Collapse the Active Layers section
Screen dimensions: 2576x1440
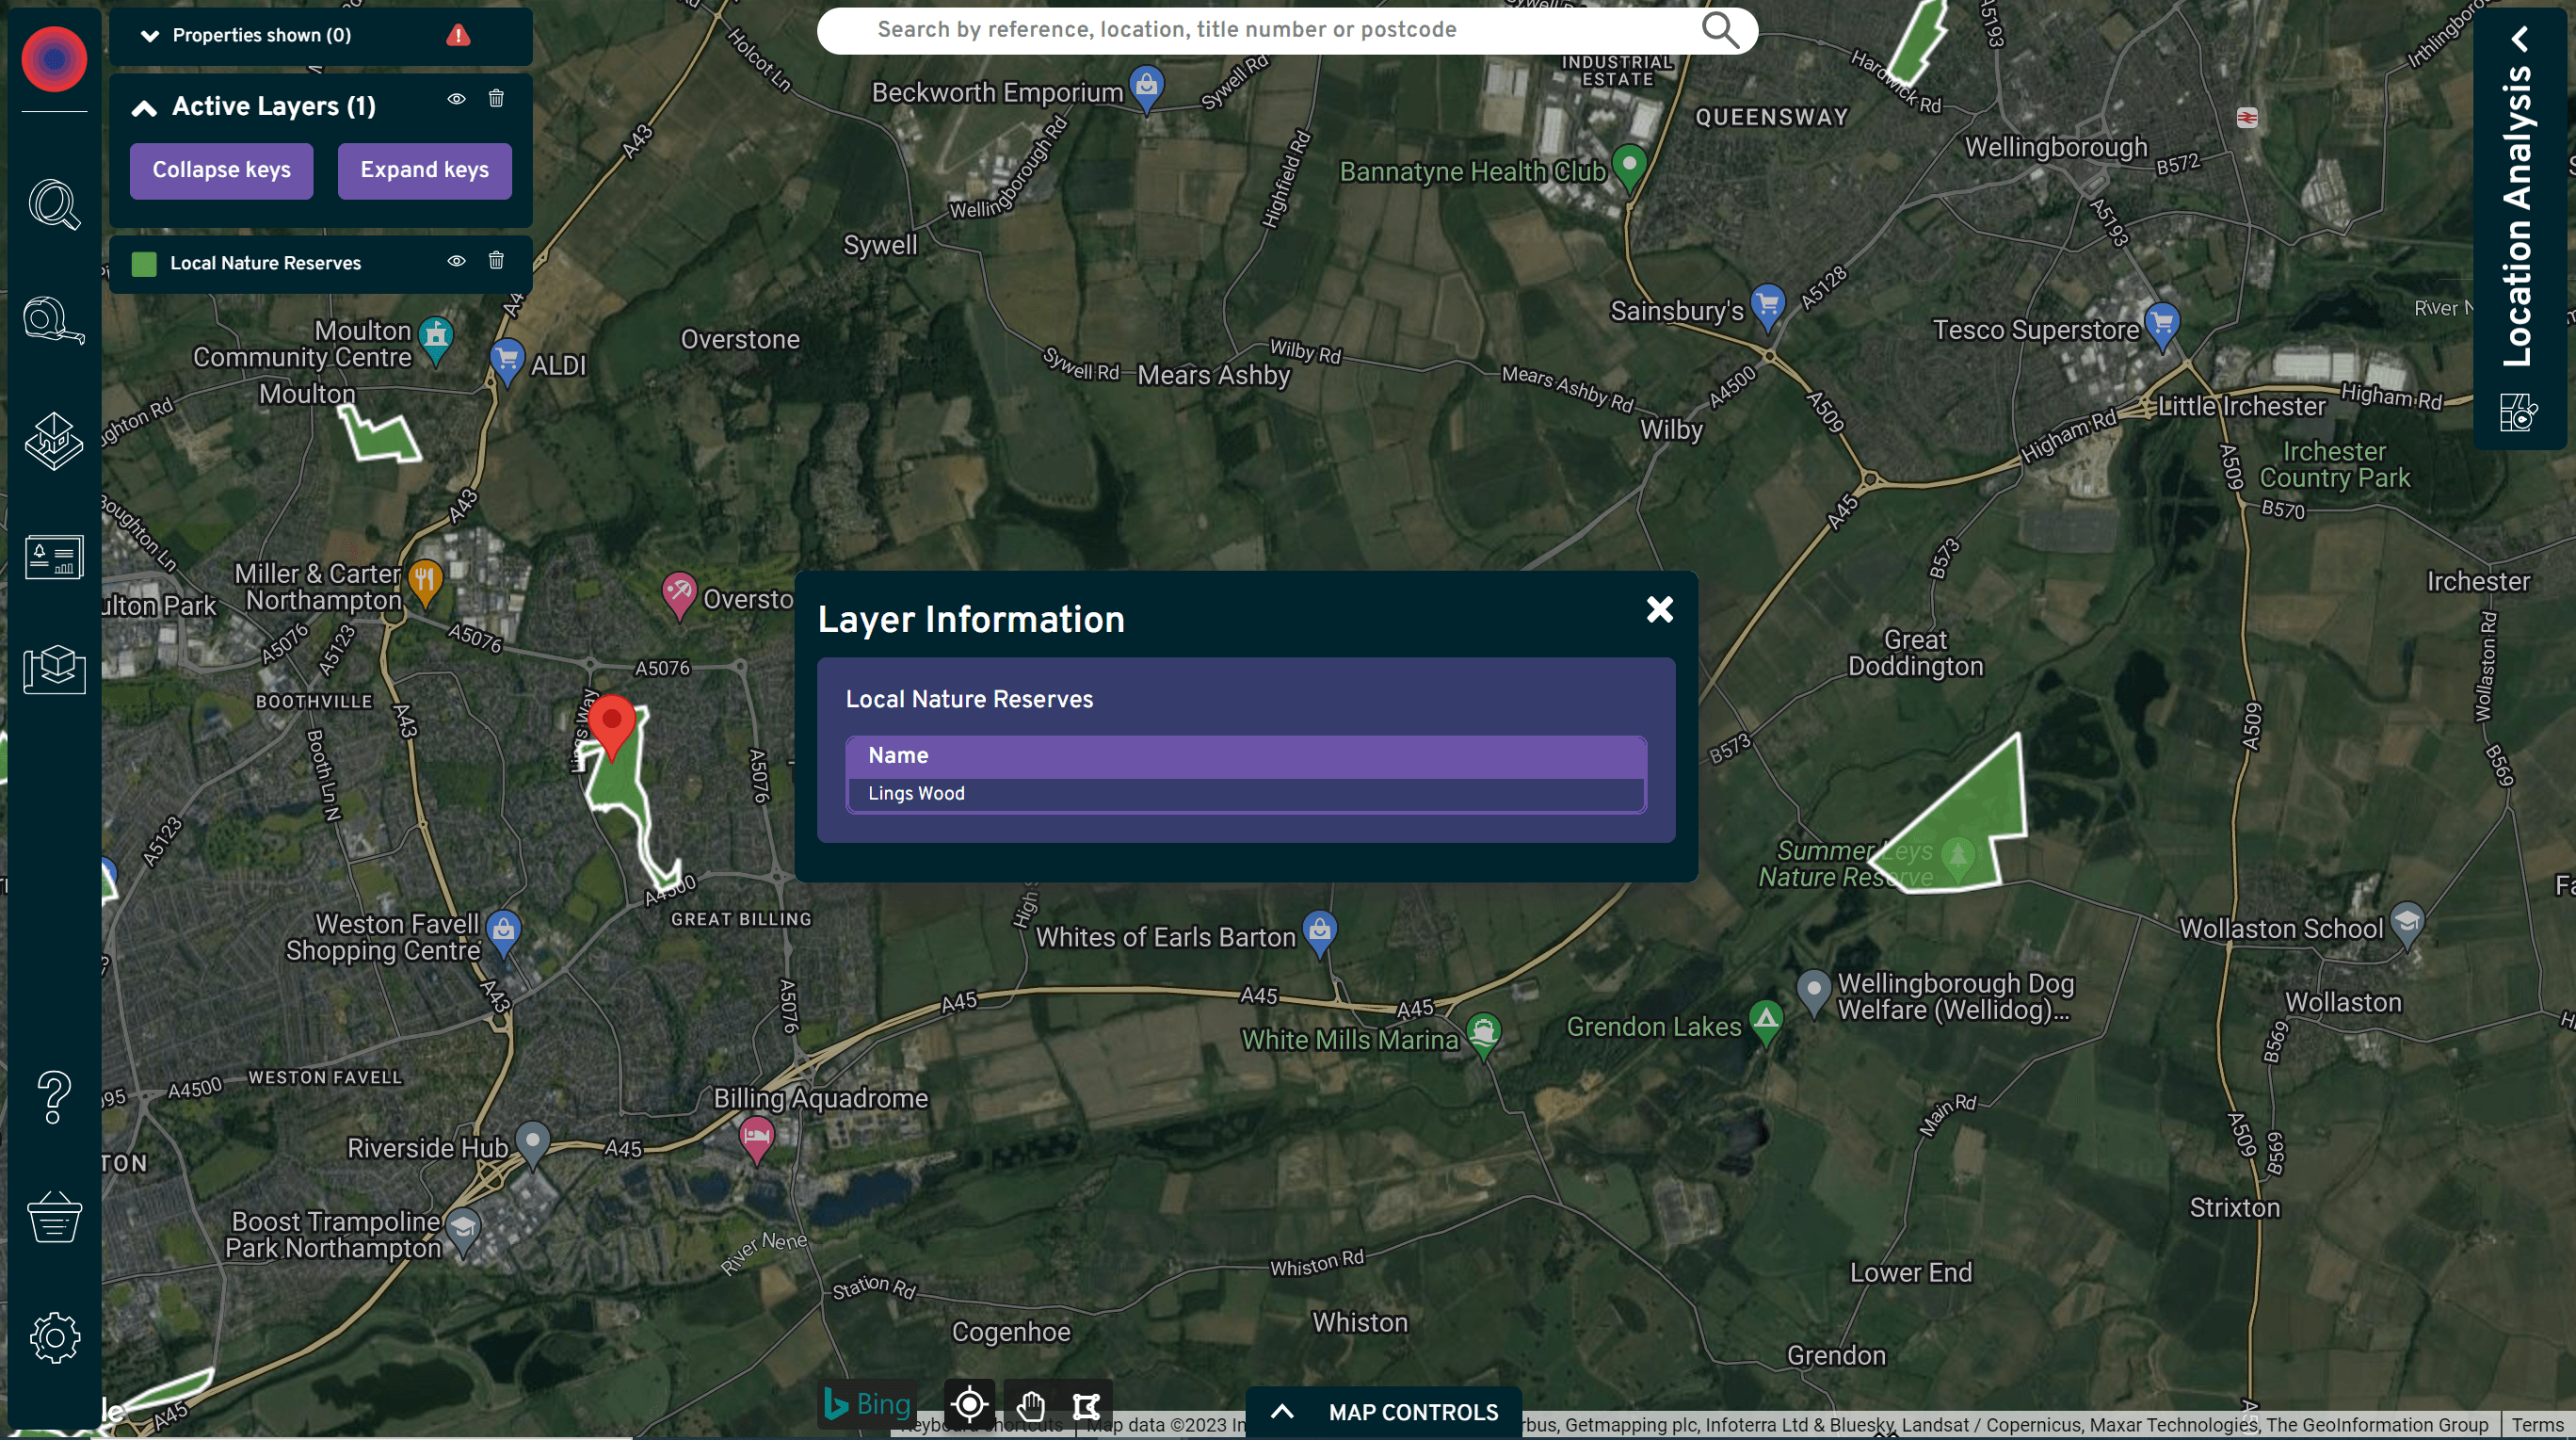[144, 108]
